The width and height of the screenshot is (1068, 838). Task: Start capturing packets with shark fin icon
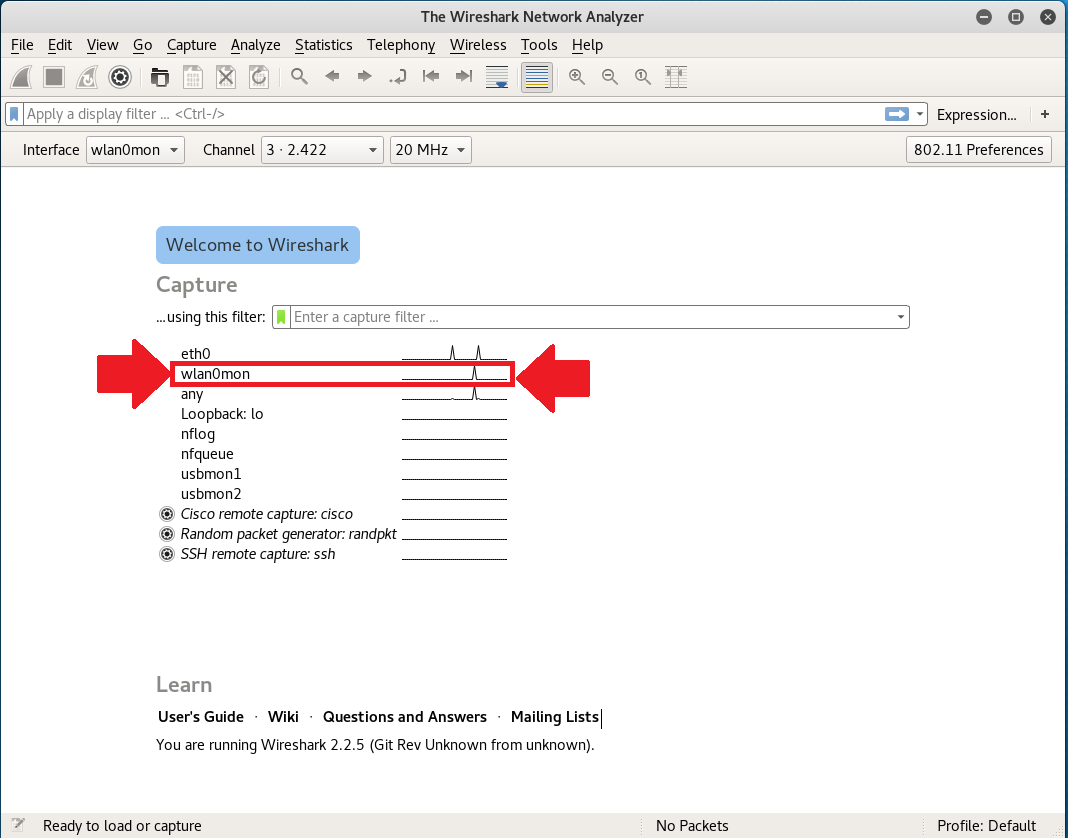tap(21, 77)
